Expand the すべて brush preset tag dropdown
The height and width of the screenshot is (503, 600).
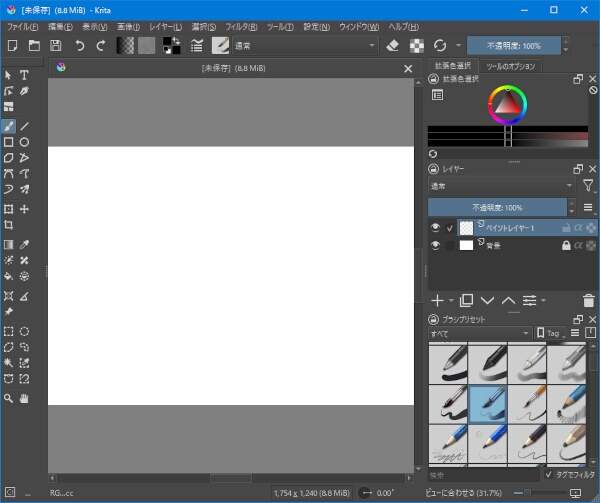(x=479, y=333)
